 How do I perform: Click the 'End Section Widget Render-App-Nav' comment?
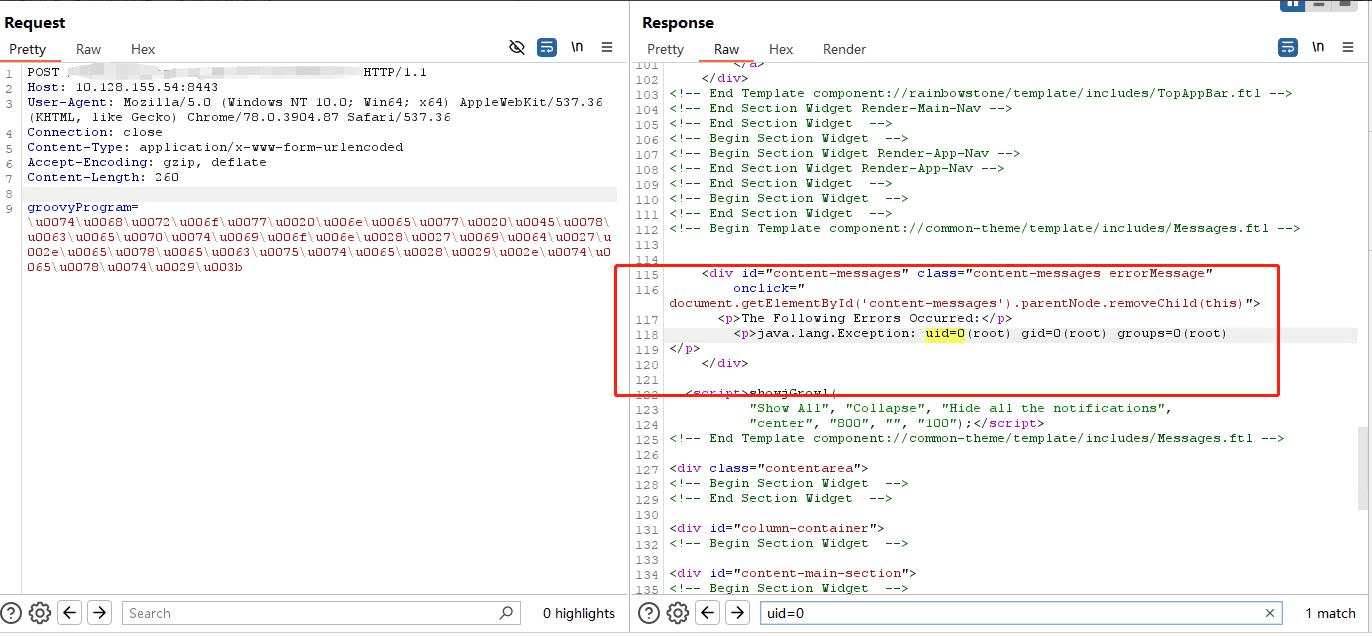coord(837,168)
